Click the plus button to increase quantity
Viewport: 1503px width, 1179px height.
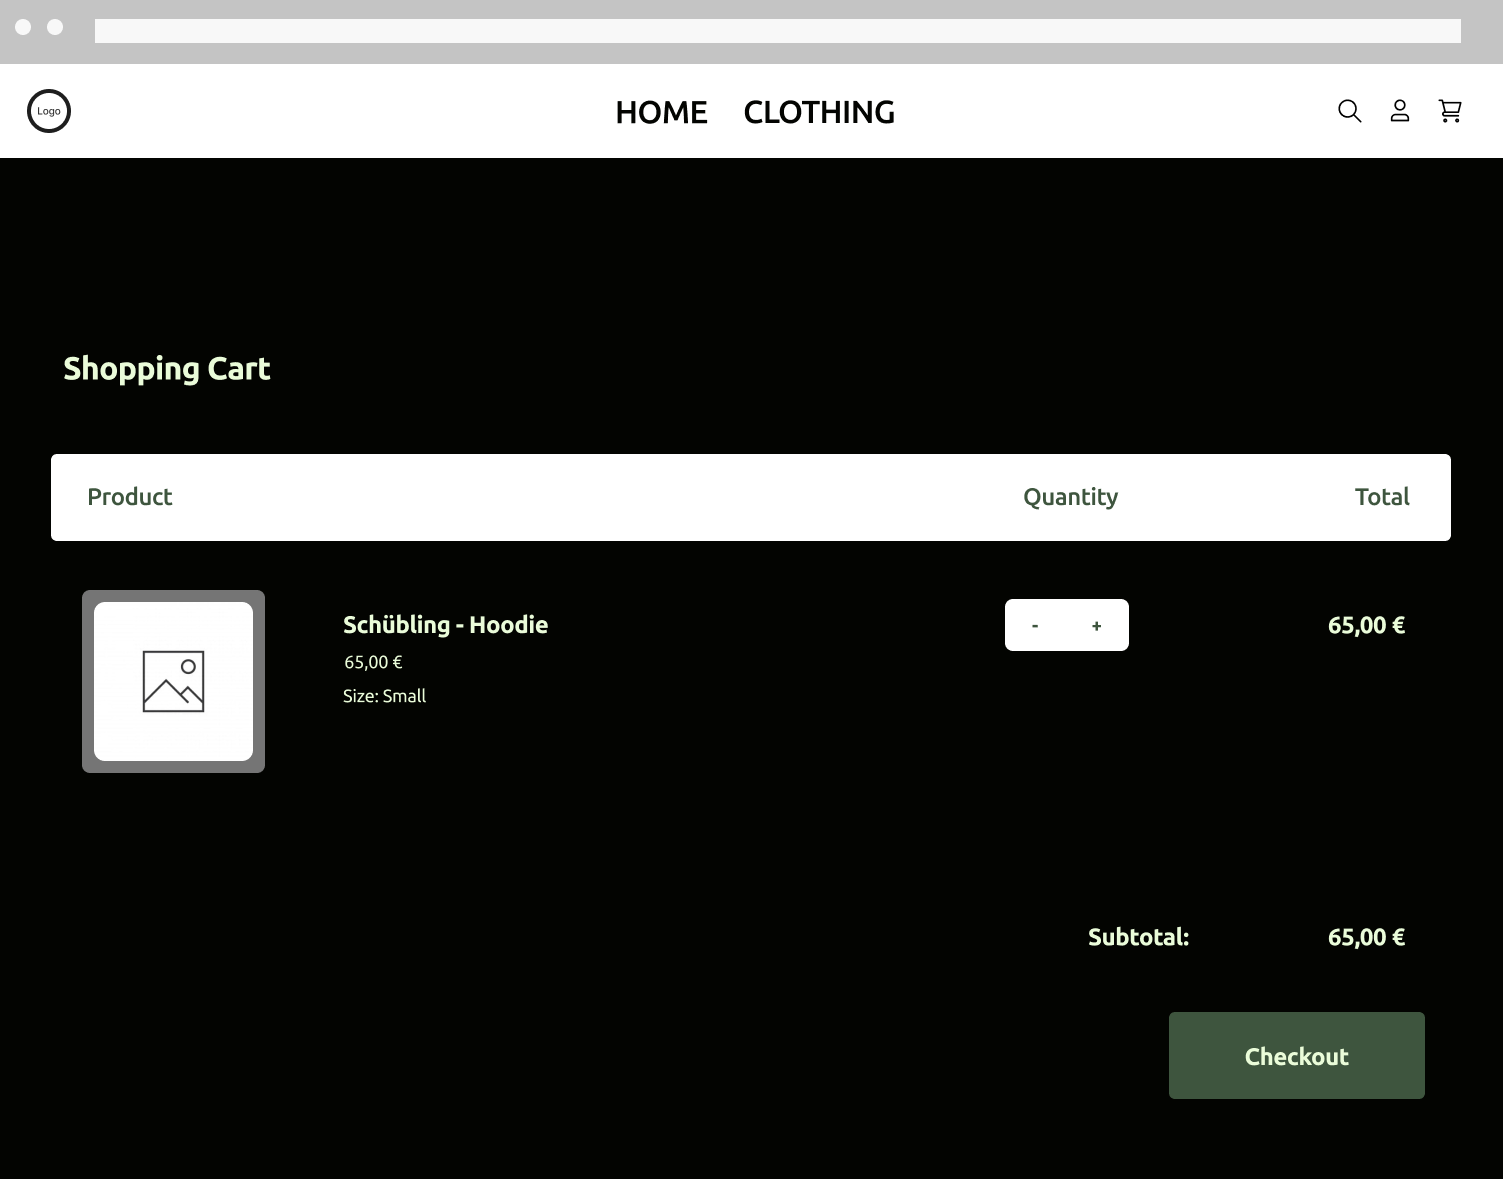coord(1096,625)
